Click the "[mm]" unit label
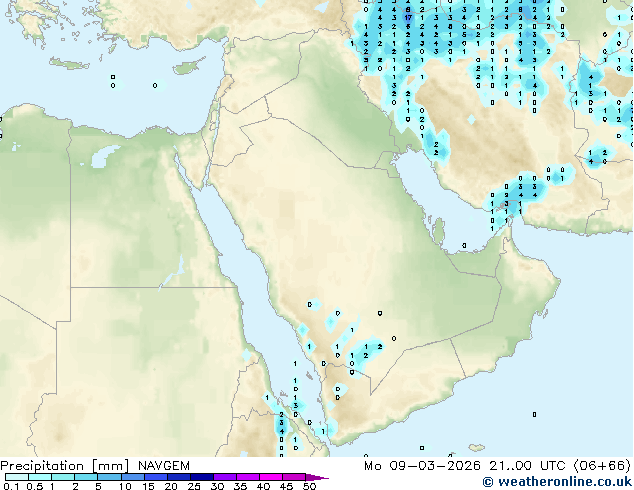Viewport: 634px width, 490px height. click(x=110, y=466)
